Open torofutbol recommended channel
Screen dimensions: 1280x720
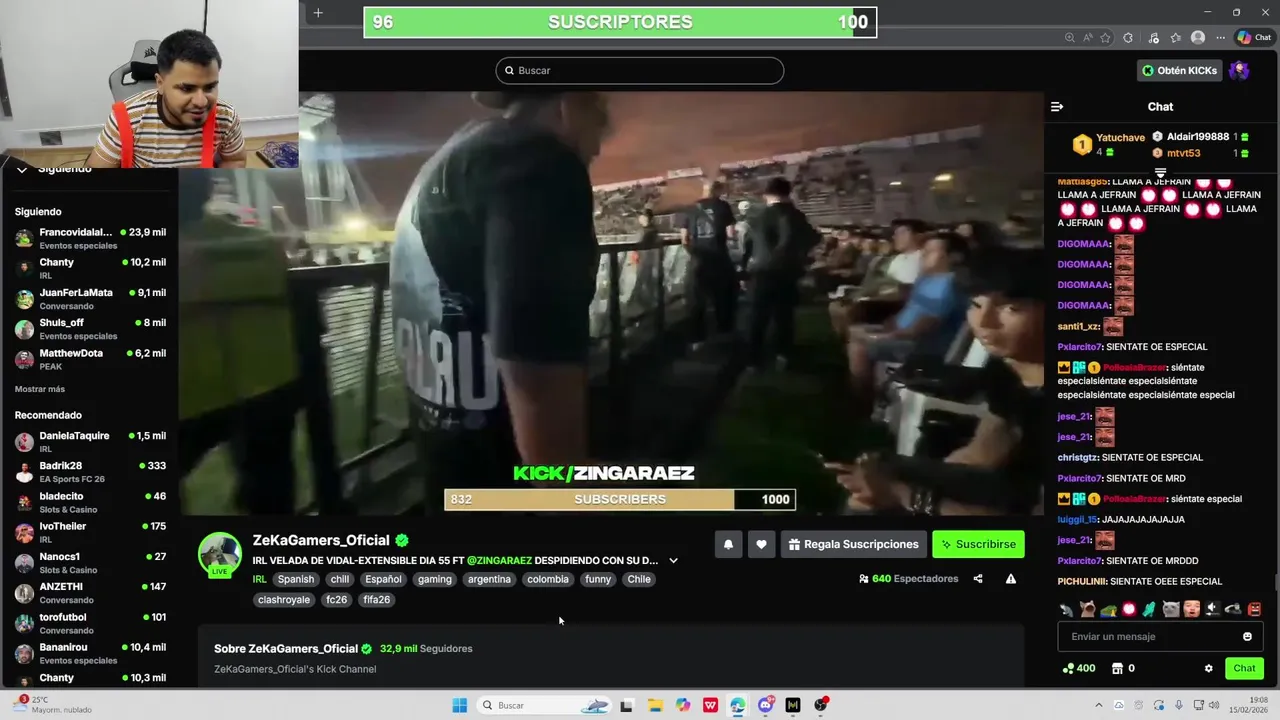click(90, 623)
